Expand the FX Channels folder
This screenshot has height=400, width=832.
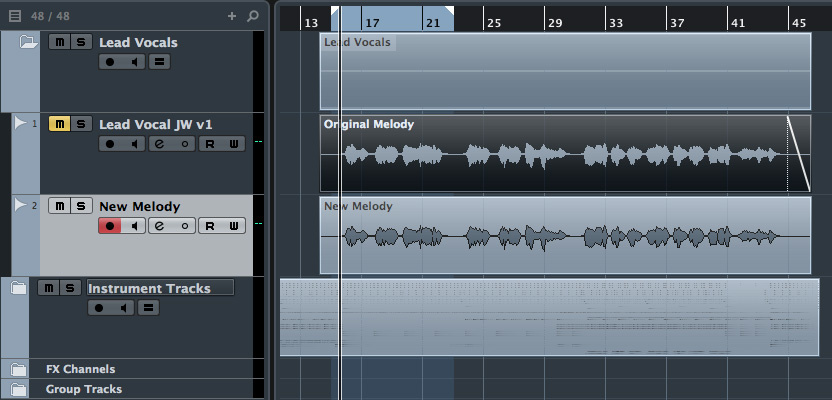pyautogui.click(x=19, y=369)
